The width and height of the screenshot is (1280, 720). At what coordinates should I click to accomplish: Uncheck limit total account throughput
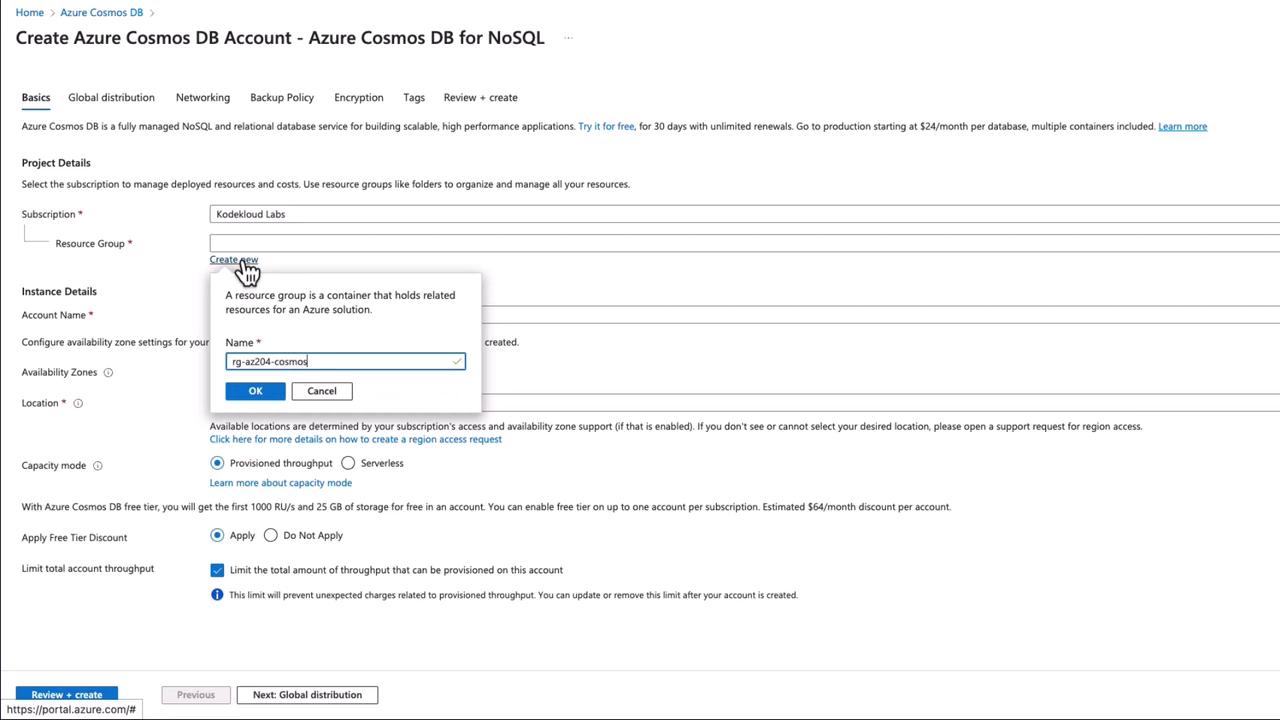(x=217, y=570)
